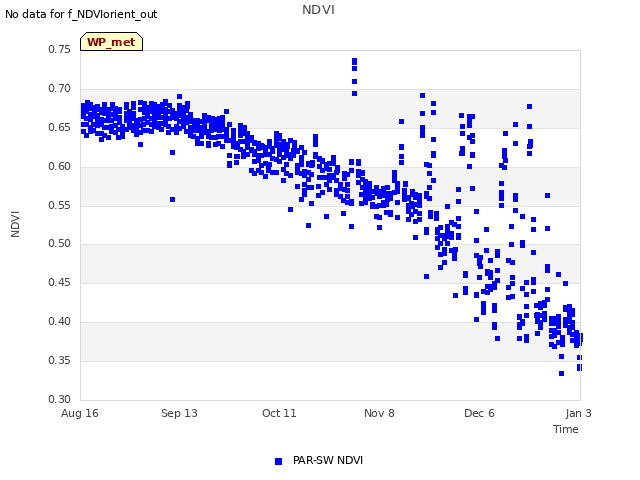This screenshot has width=640, height=480.
Task: Click the Sep 13 date tick label
Action: click(179, 413)
